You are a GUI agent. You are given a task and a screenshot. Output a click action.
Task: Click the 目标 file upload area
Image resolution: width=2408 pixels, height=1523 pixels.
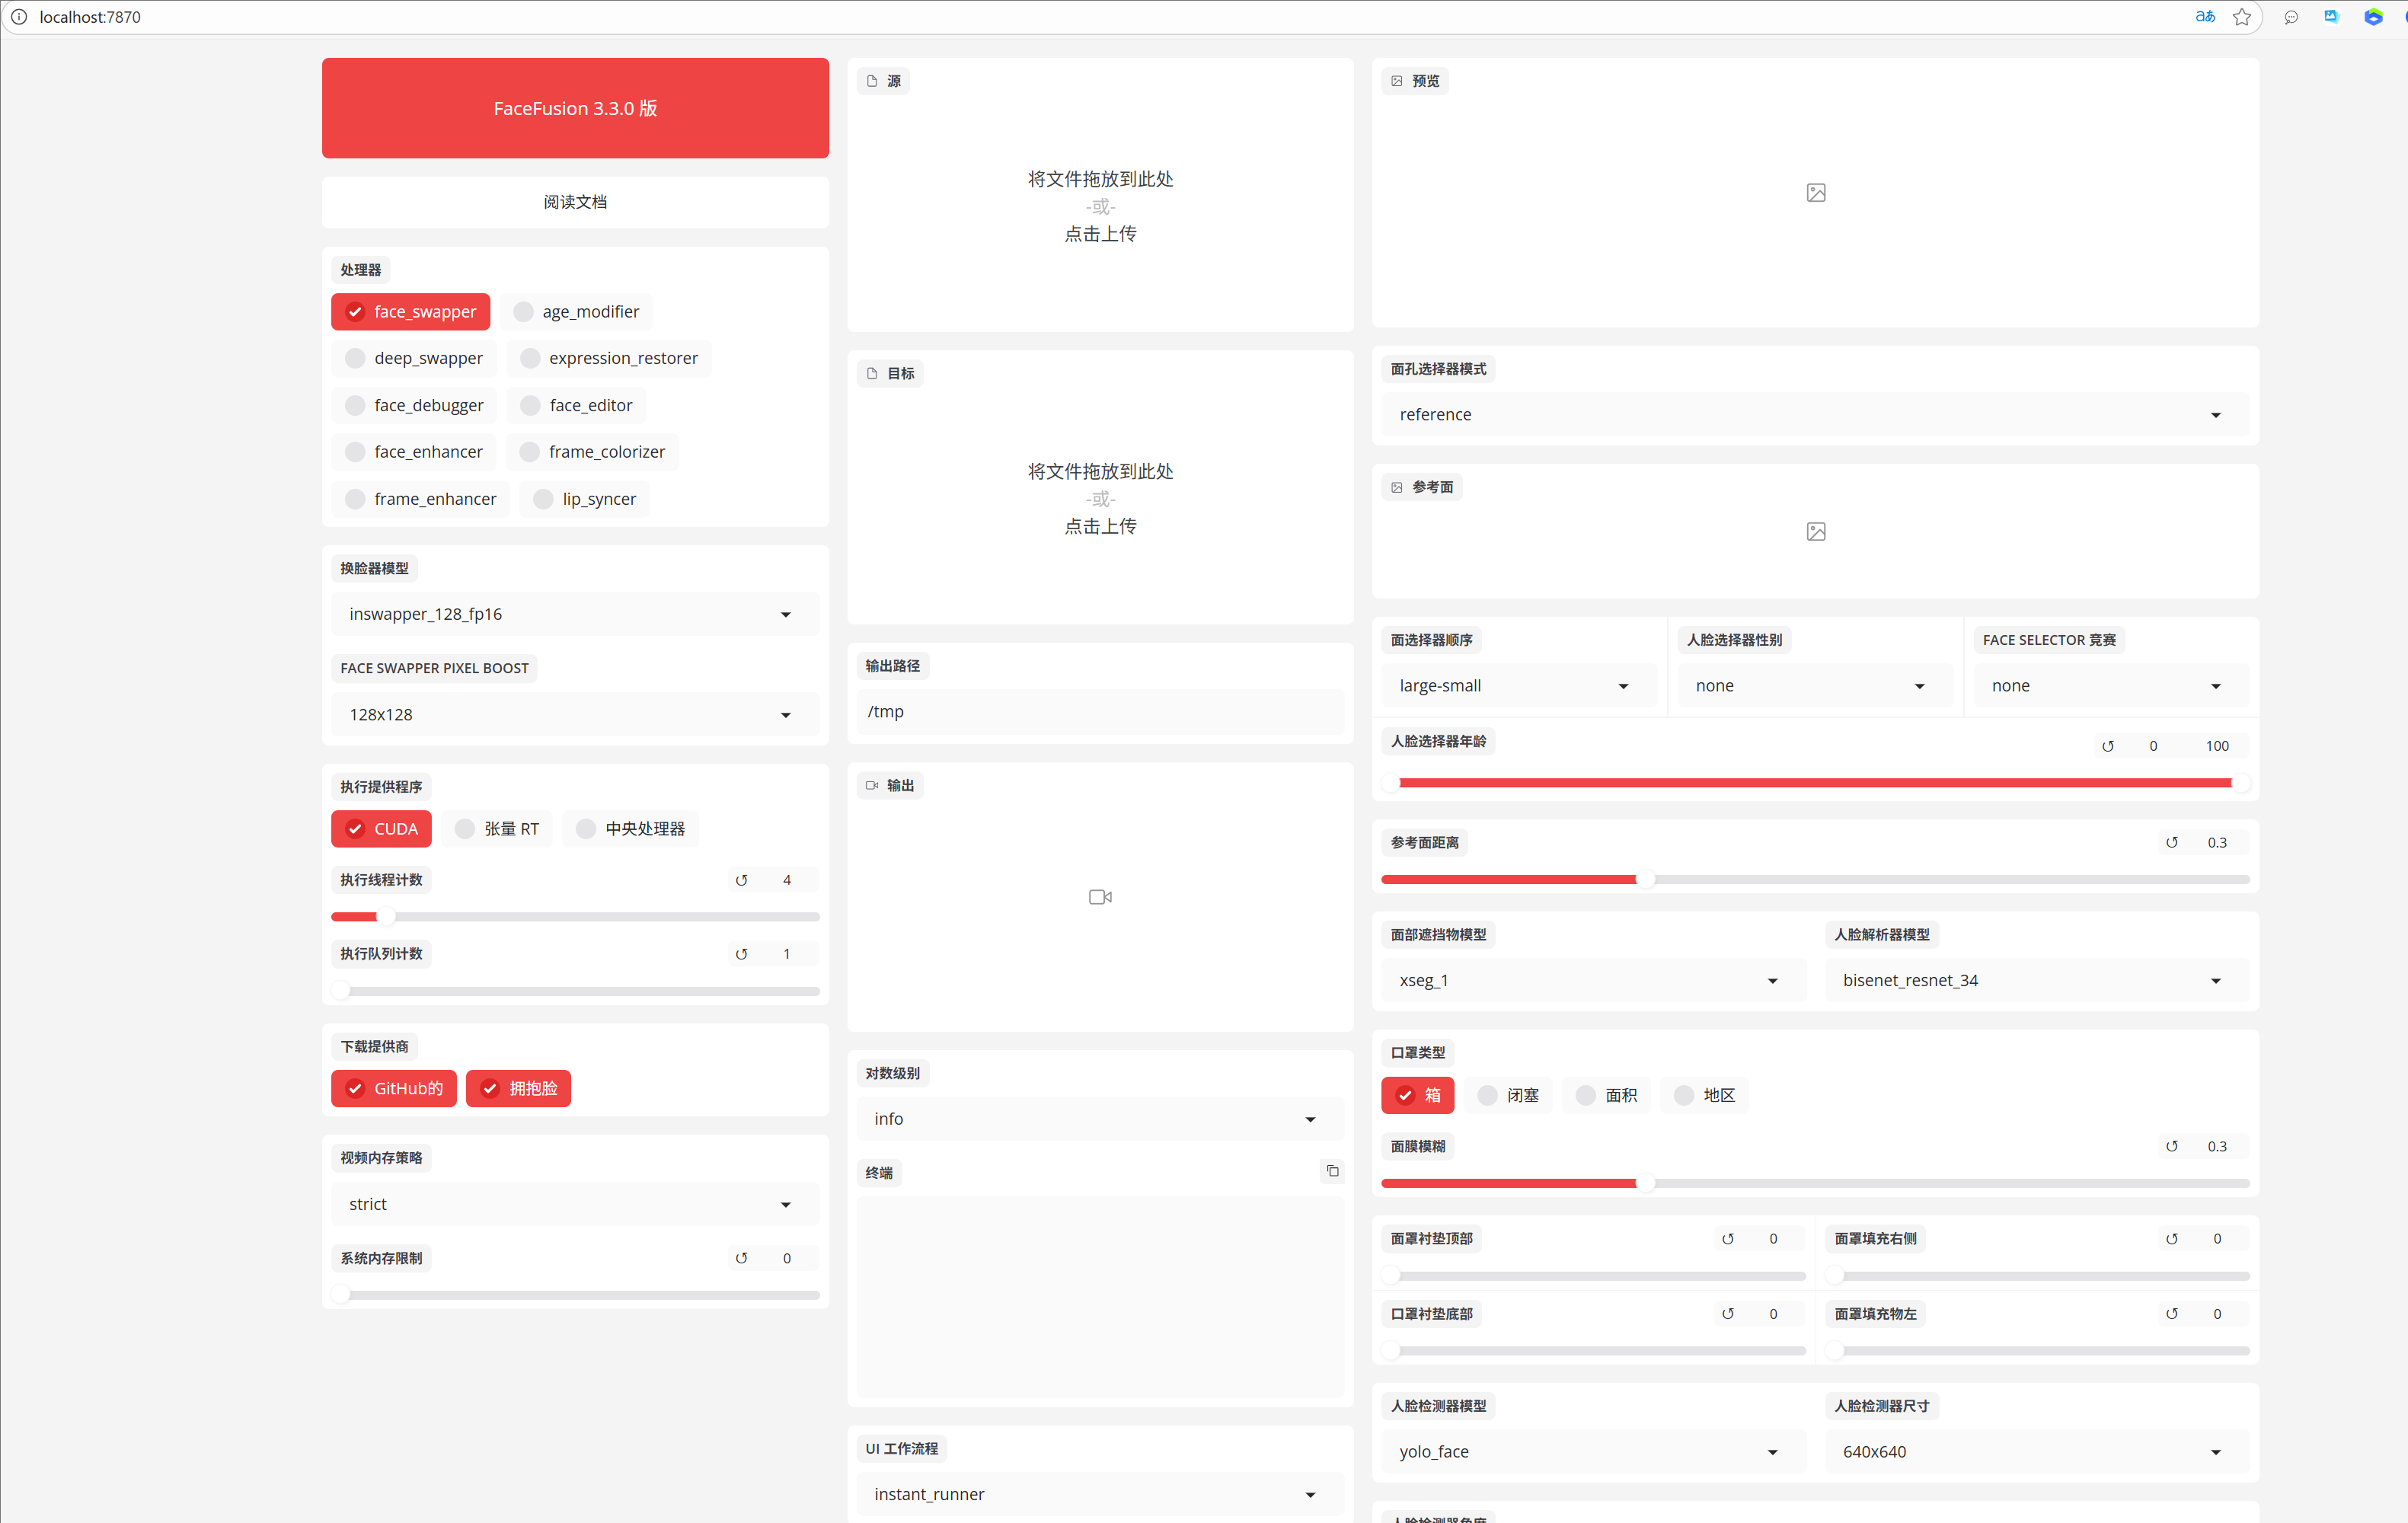[x=1100, y=499]
